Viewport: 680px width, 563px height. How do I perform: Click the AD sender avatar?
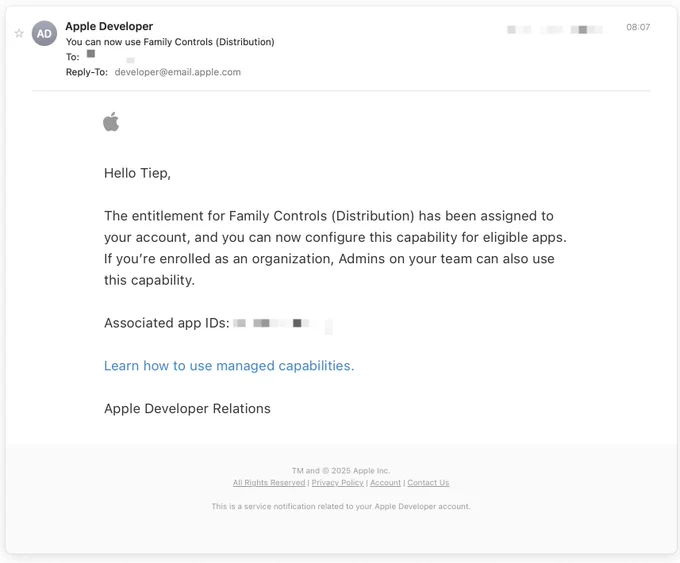(x=44, y=33)
